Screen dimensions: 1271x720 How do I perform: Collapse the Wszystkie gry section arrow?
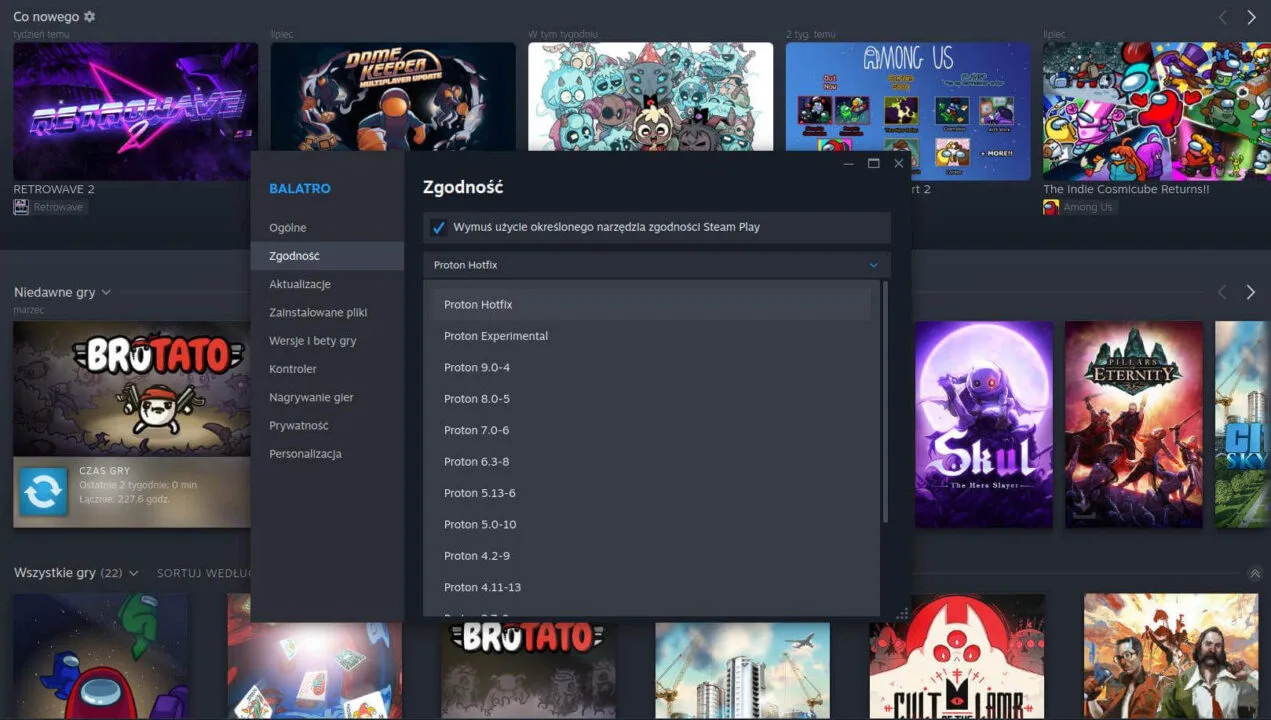(x=1254, y=574)
